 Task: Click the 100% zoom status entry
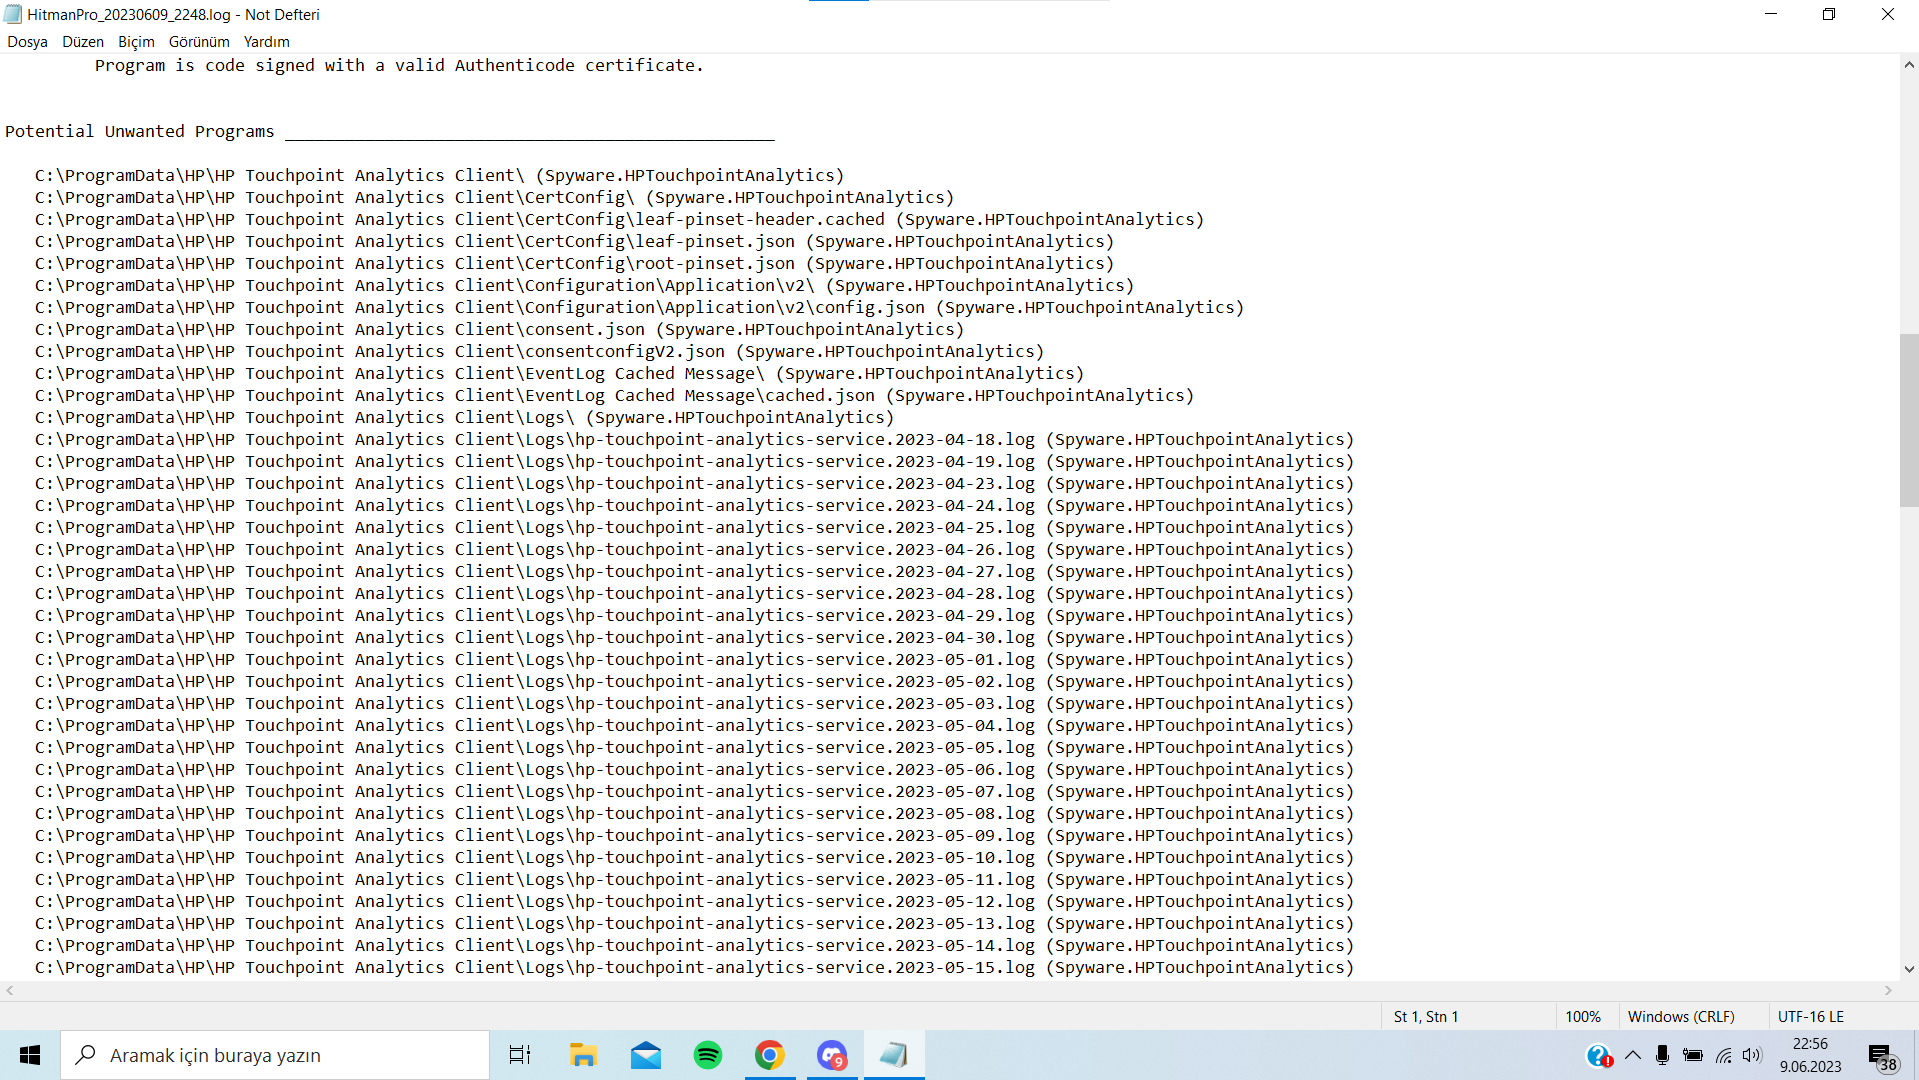point(1583,1016)
